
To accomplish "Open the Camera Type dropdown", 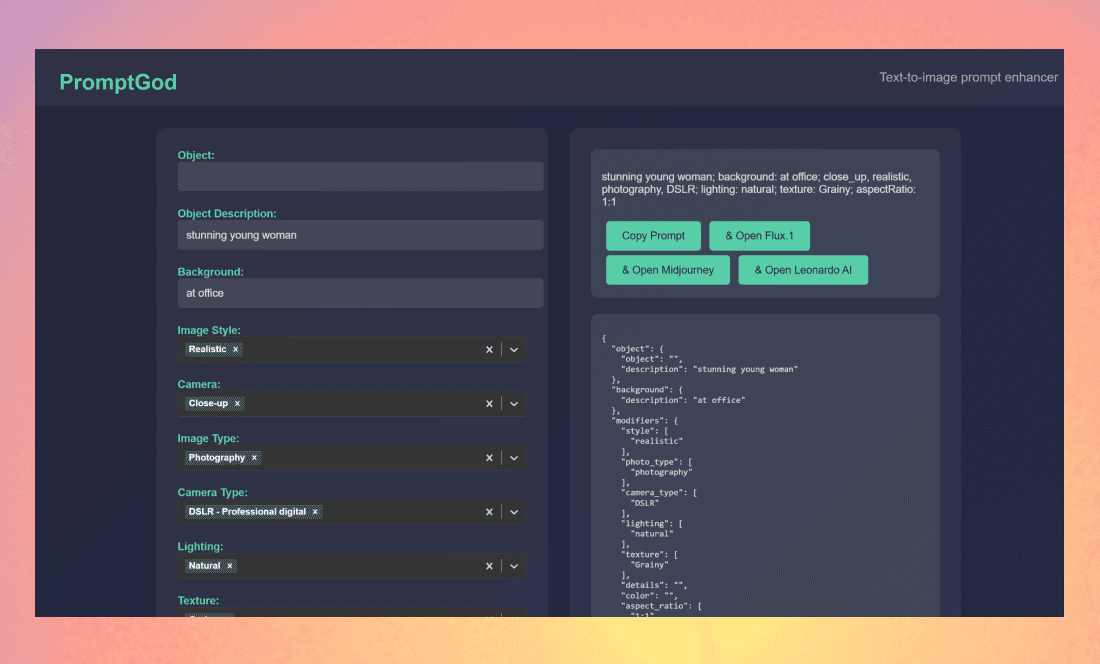I will tap(514, 512).
